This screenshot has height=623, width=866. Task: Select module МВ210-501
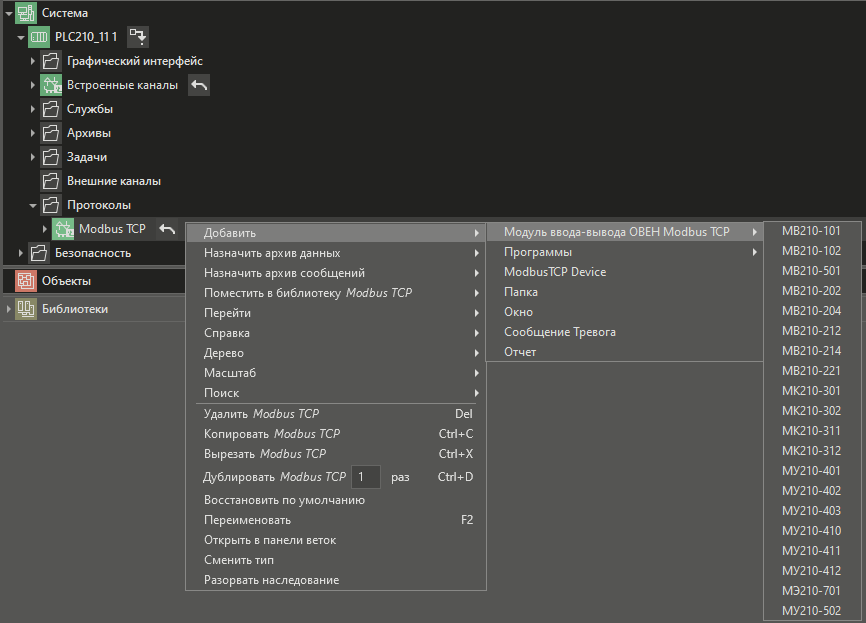click(x=812, y=271)
